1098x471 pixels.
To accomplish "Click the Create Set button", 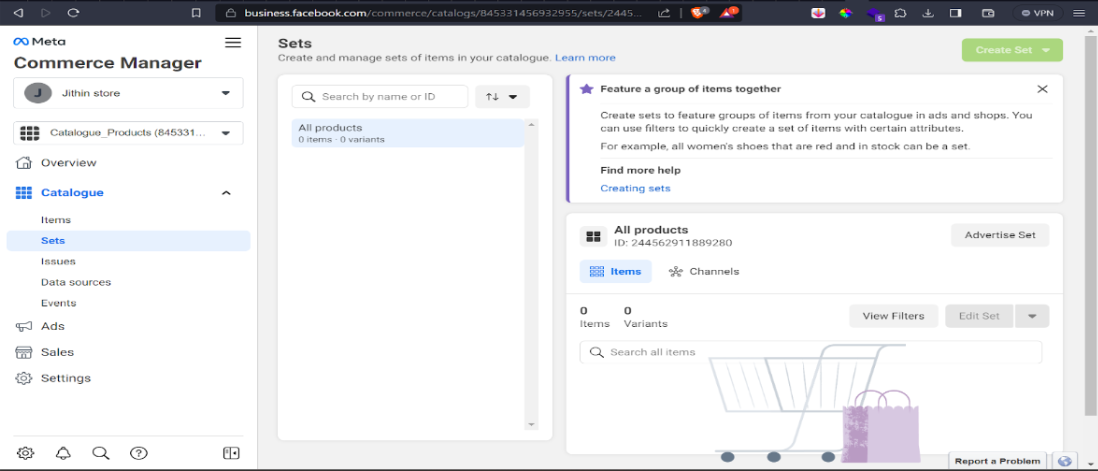I will pos(1012,50).
